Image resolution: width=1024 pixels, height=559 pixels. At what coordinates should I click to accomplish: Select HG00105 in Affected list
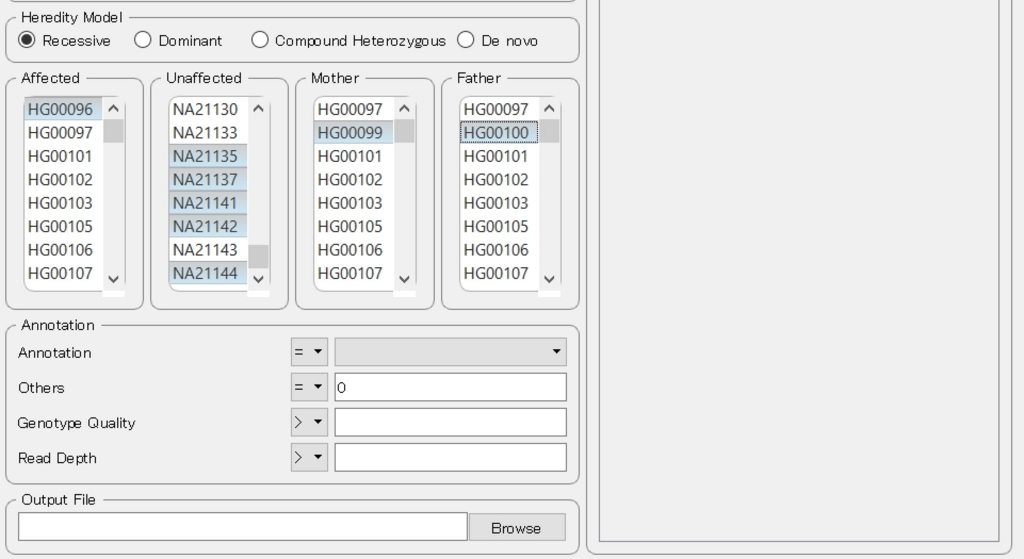click(63, 227)
